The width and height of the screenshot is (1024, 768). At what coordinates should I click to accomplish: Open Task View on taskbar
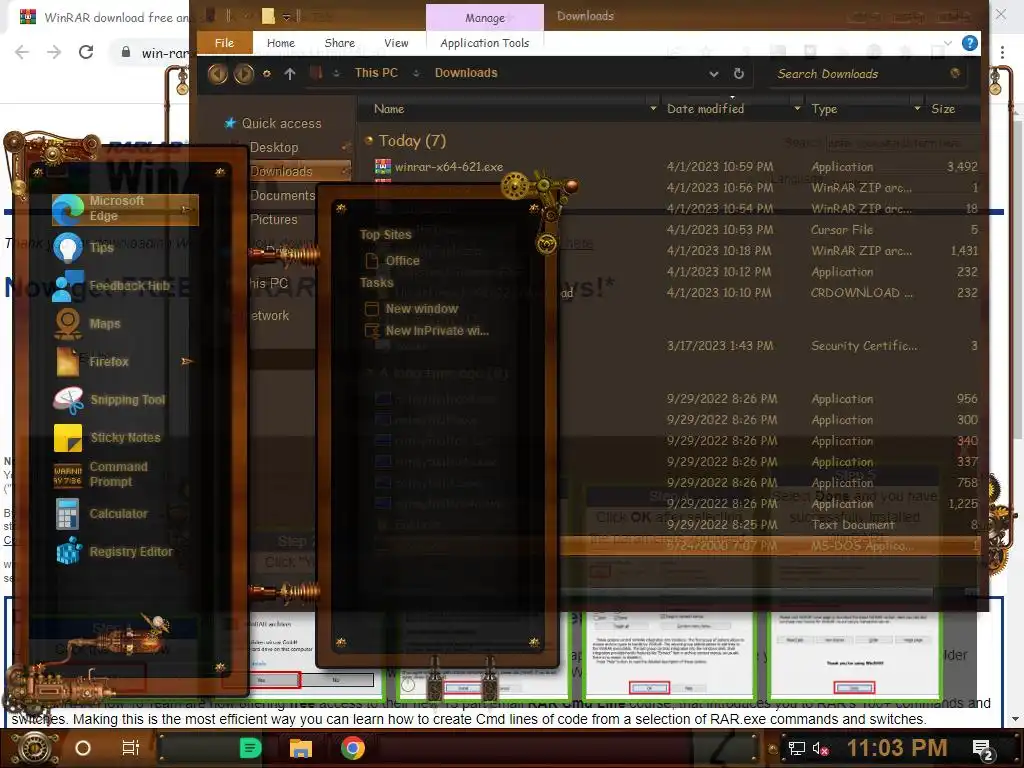click(x=131, y=748)
